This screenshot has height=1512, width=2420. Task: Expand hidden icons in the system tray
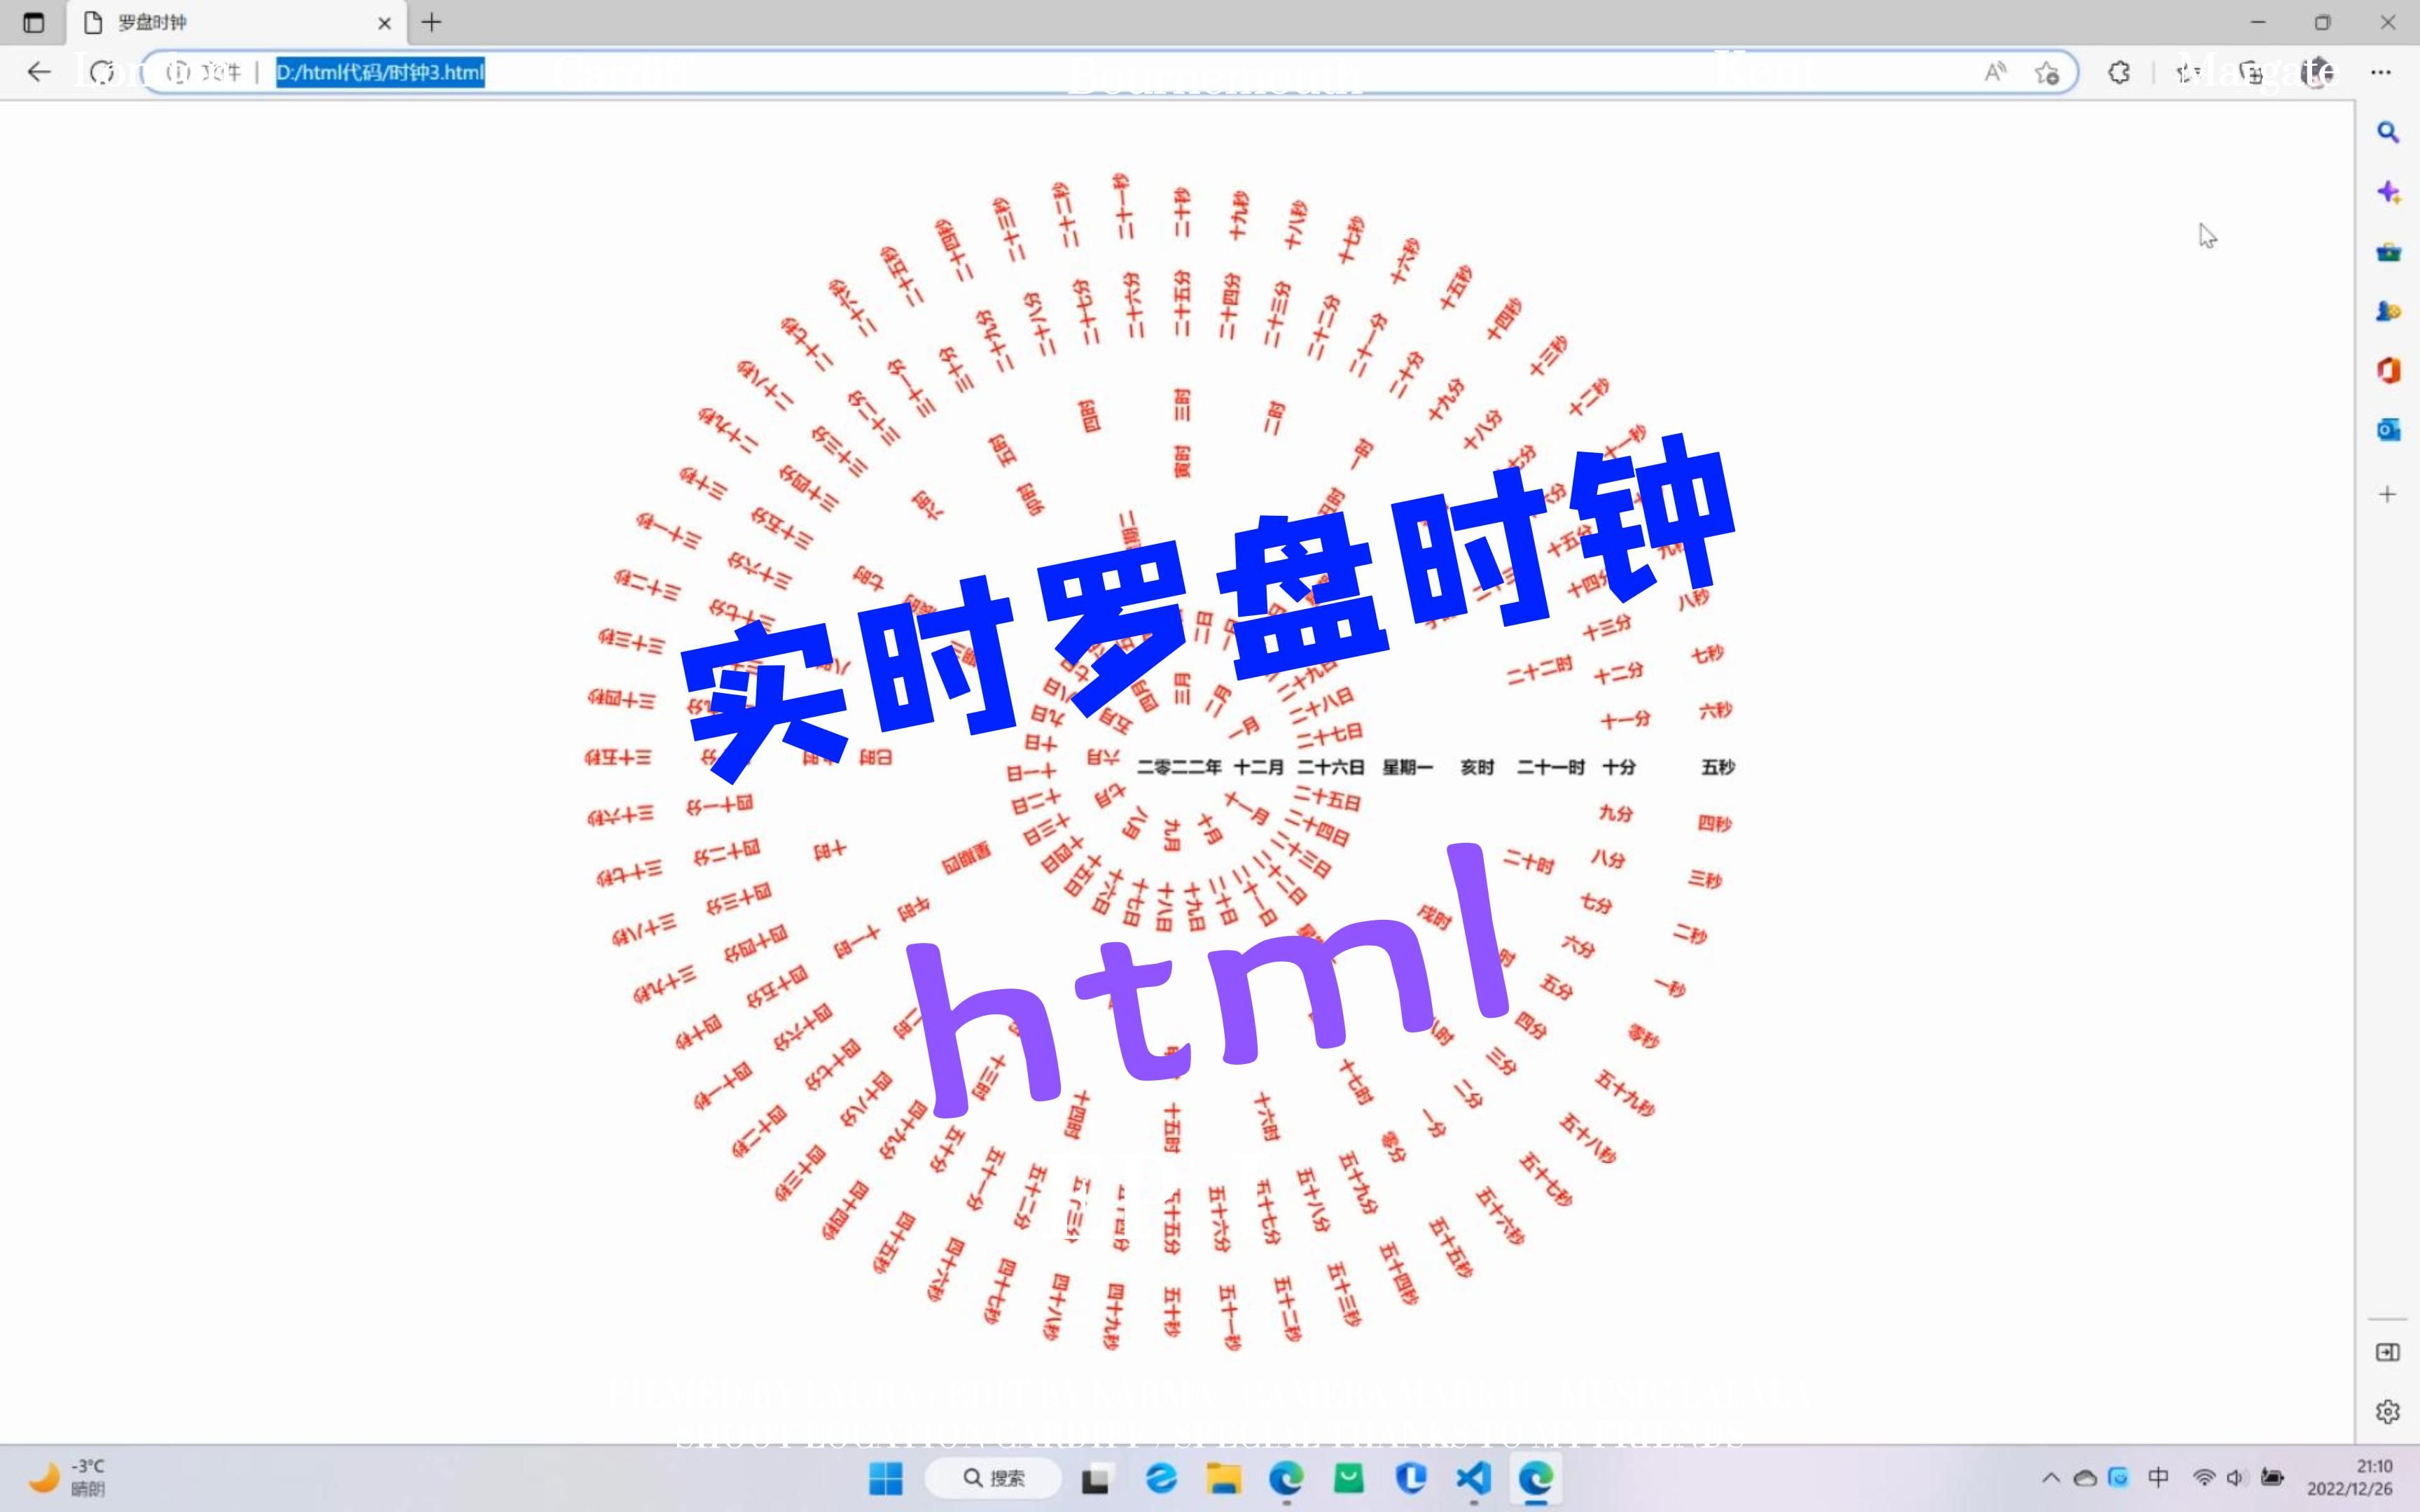point(2050,1478)
